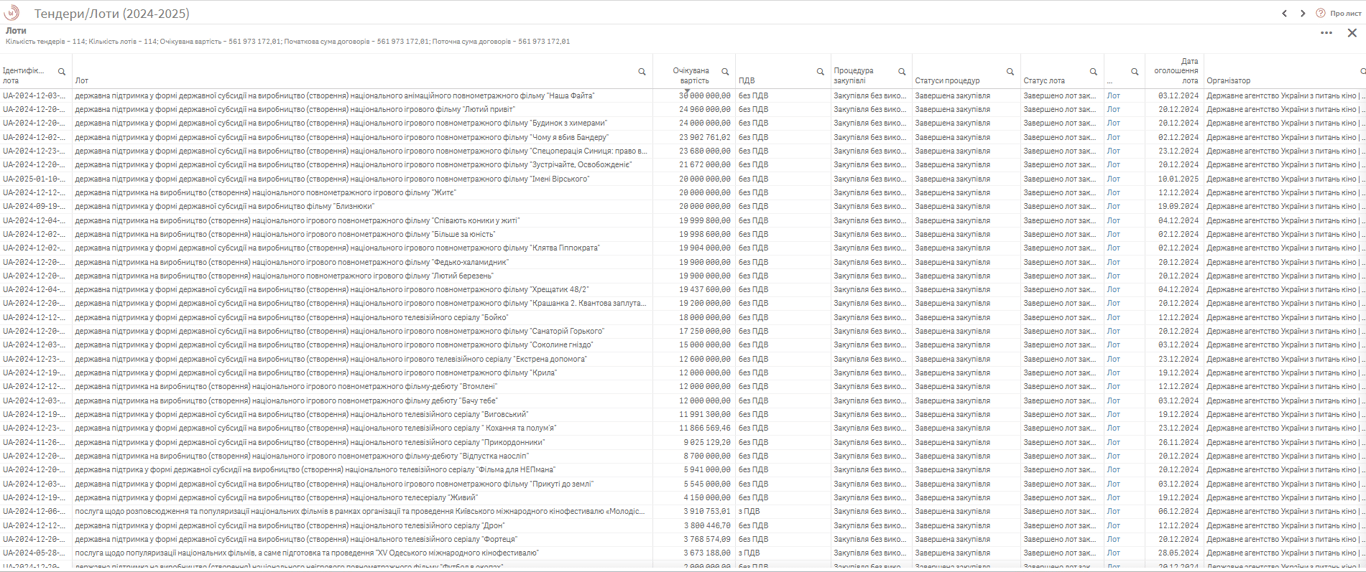The height and width of the screenshot is (572, 1366).
Task: Click search icon in Лот column header
Action: pos(642,72)
